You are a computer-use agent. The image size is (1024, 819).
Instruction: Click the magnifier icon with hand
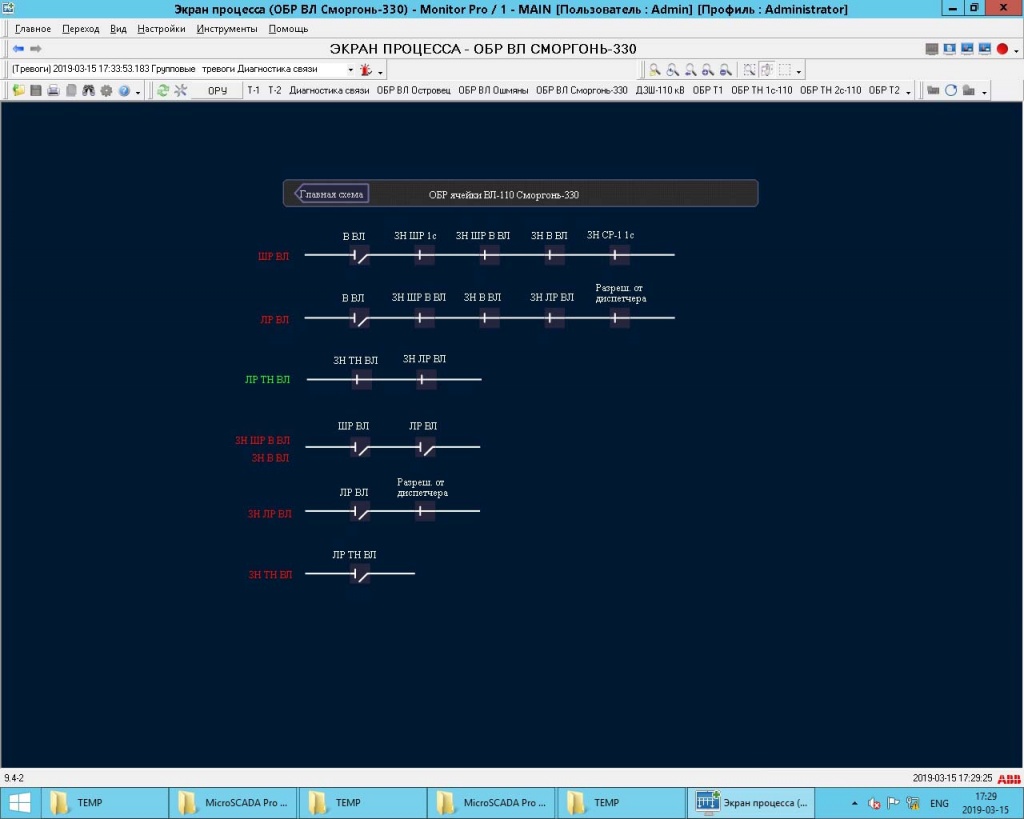[673, 70]
